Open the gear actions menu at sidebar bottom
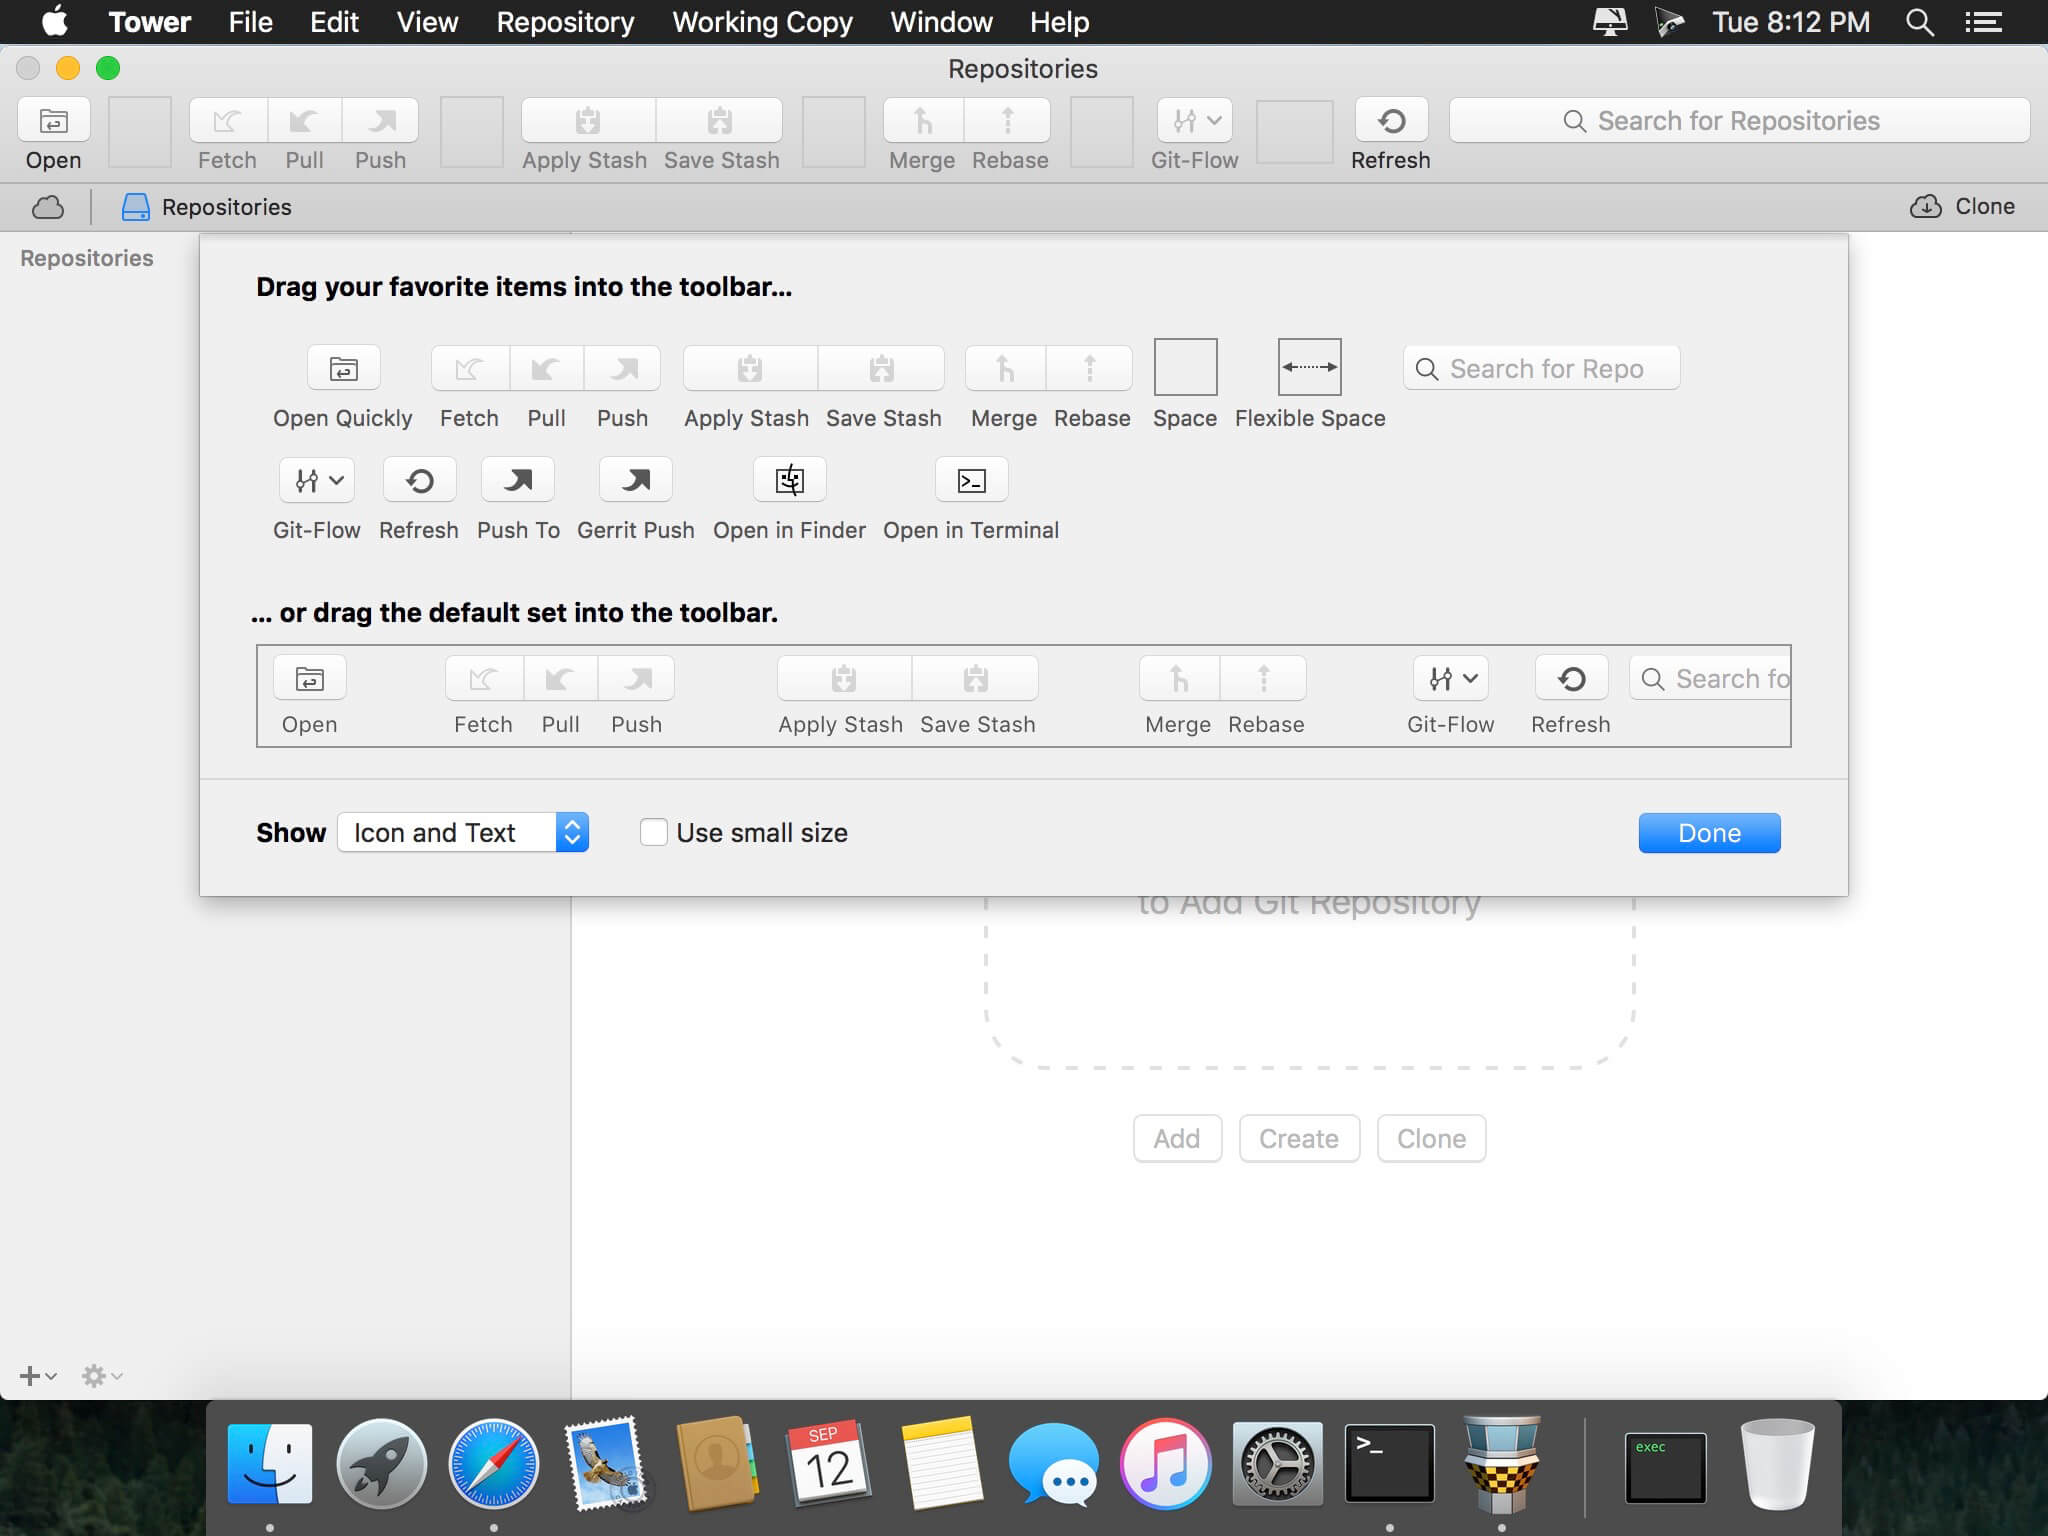2048x1536 pixels. [x=102, y=1376]
